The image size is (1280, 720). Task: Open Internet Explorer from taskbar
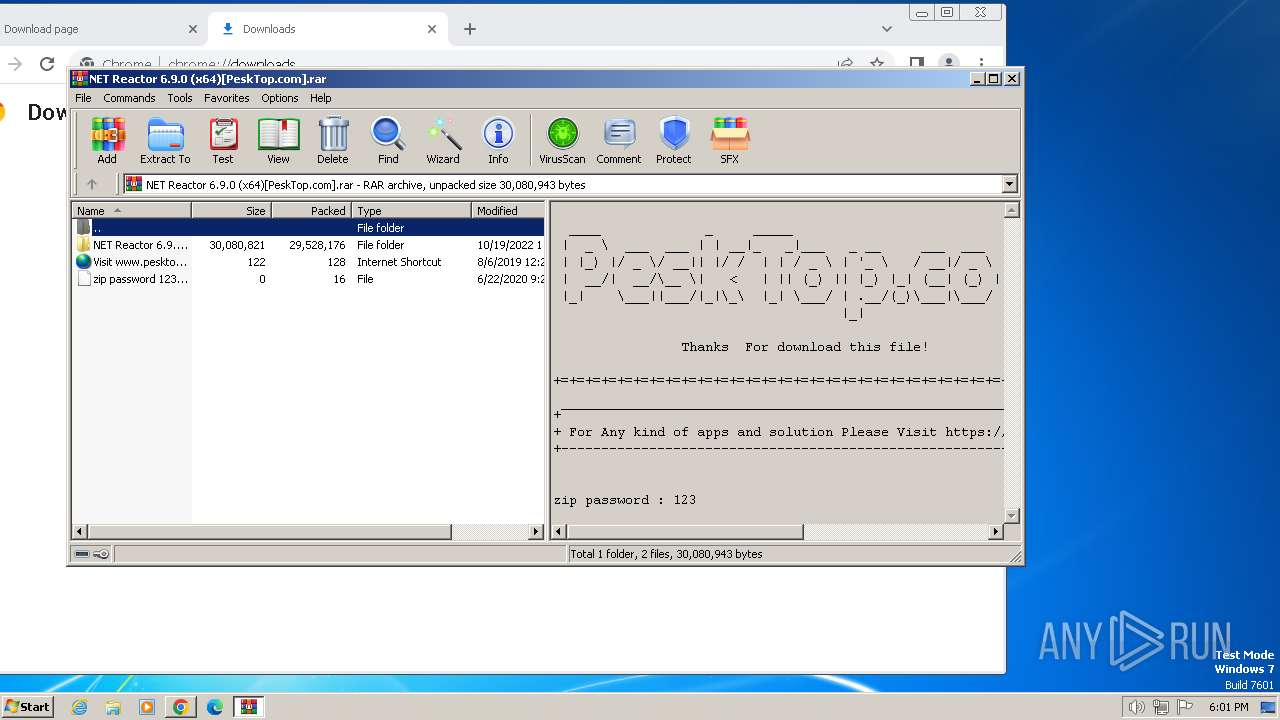(x=80, y=707)
